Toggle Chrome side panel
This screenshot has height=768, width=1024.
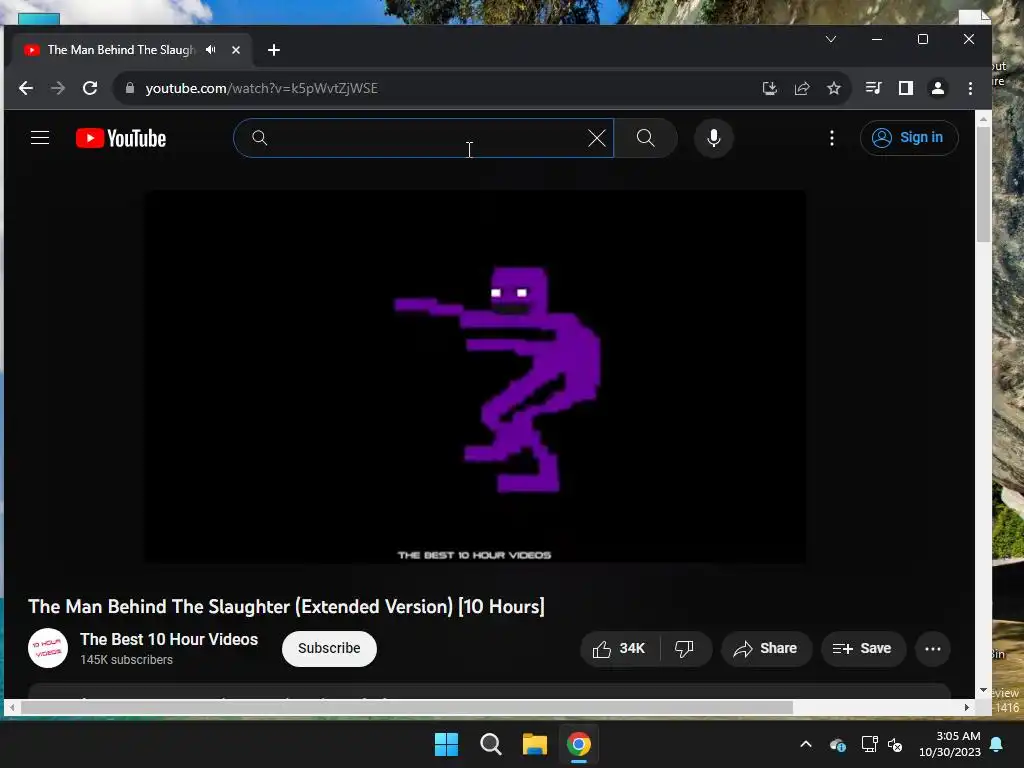tap(906, 88)
